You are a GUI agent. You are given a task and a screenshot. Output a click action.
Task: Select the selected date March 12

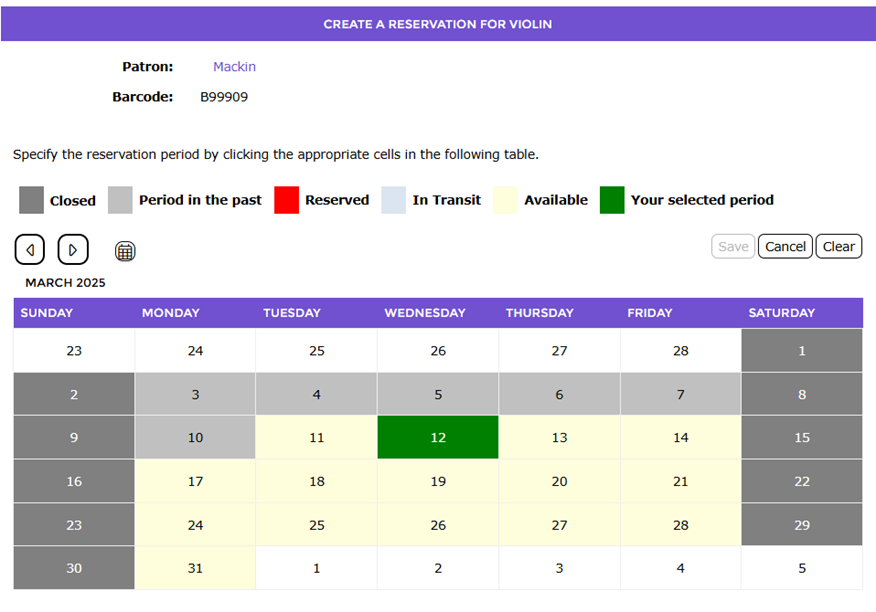438,437
